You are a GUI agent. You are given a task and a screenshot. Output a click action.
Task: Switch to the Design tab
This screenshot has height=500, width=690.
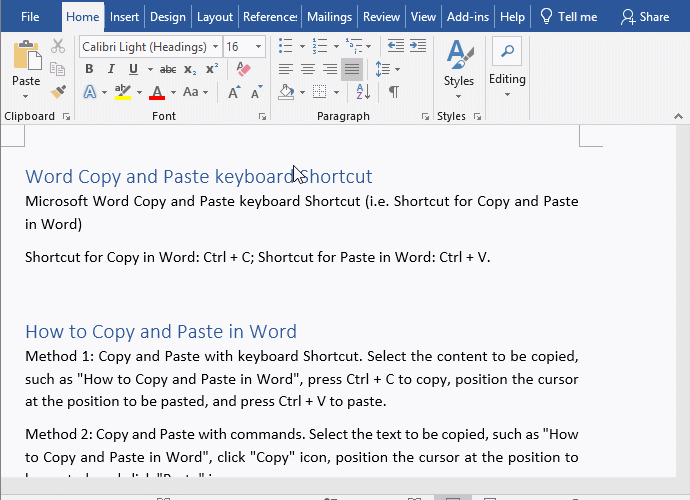[x=168, y=17]
